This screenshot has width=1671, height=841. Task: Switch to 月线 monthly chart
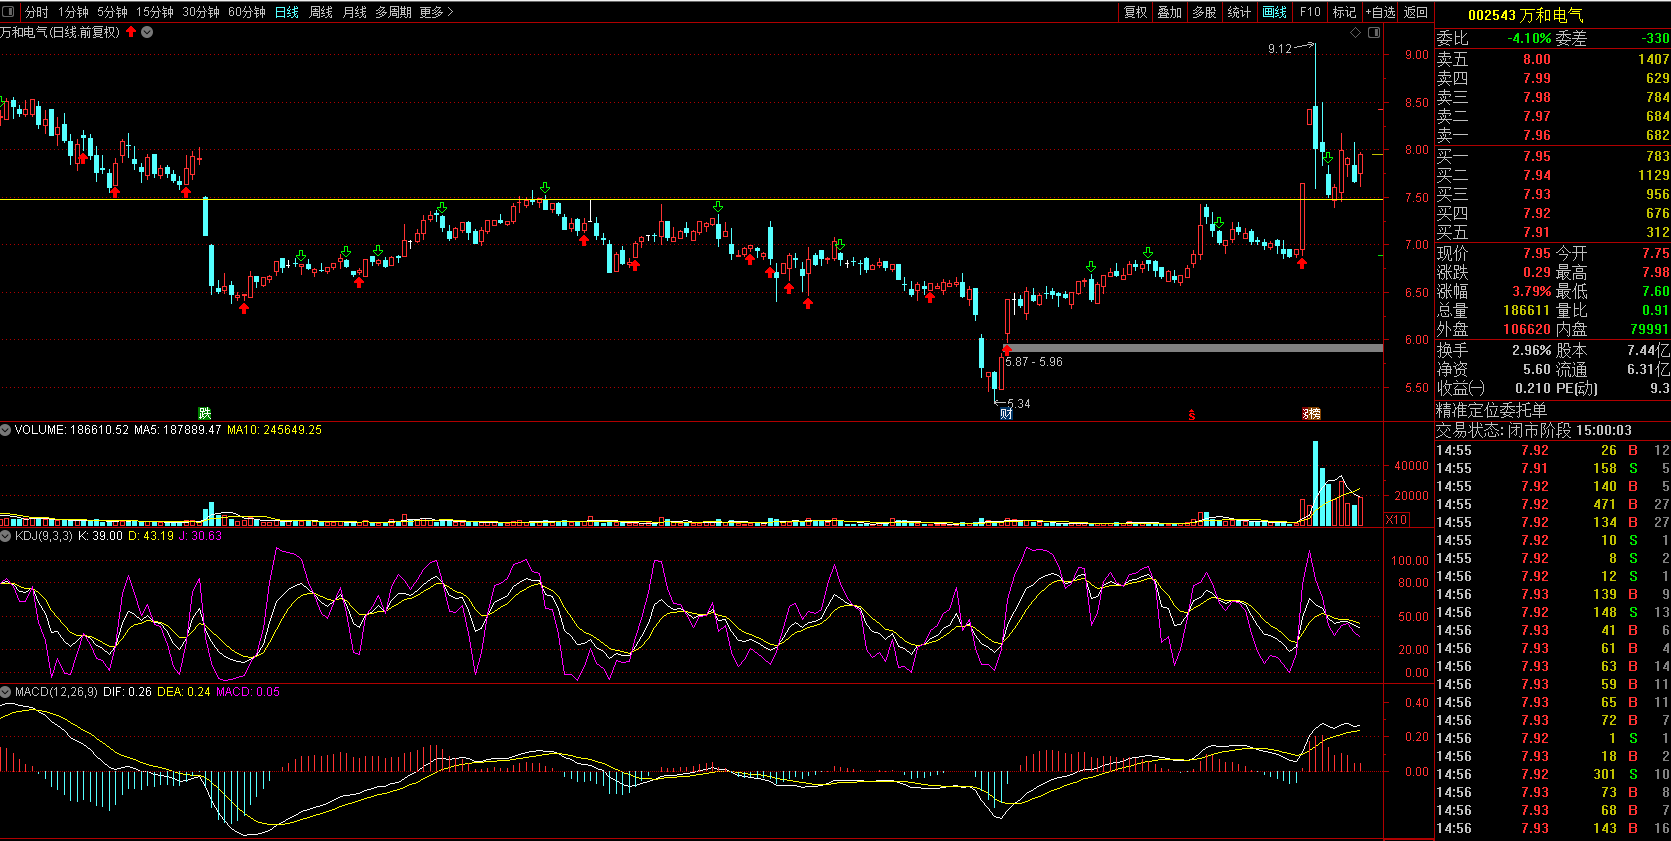coord(354,12)
